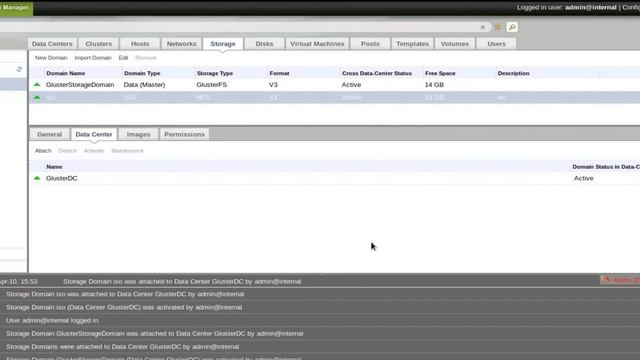Click the 'GlusterFS' storage type cell
Image resolution: width=640 pixels, height=360 pixels.
point(211,85)
